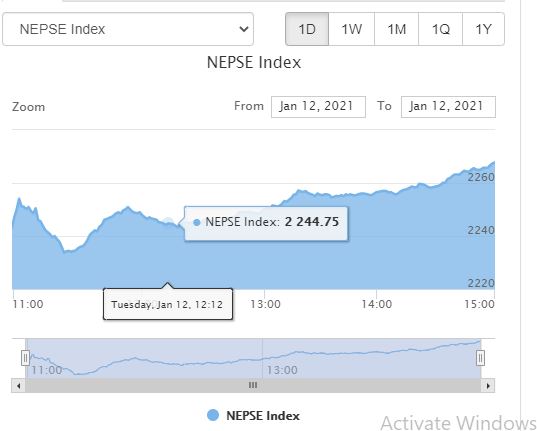The height and width of the screenshot is (431, 537).
Task: Choose the 1M time range
Action: click(x=396, y=29)
